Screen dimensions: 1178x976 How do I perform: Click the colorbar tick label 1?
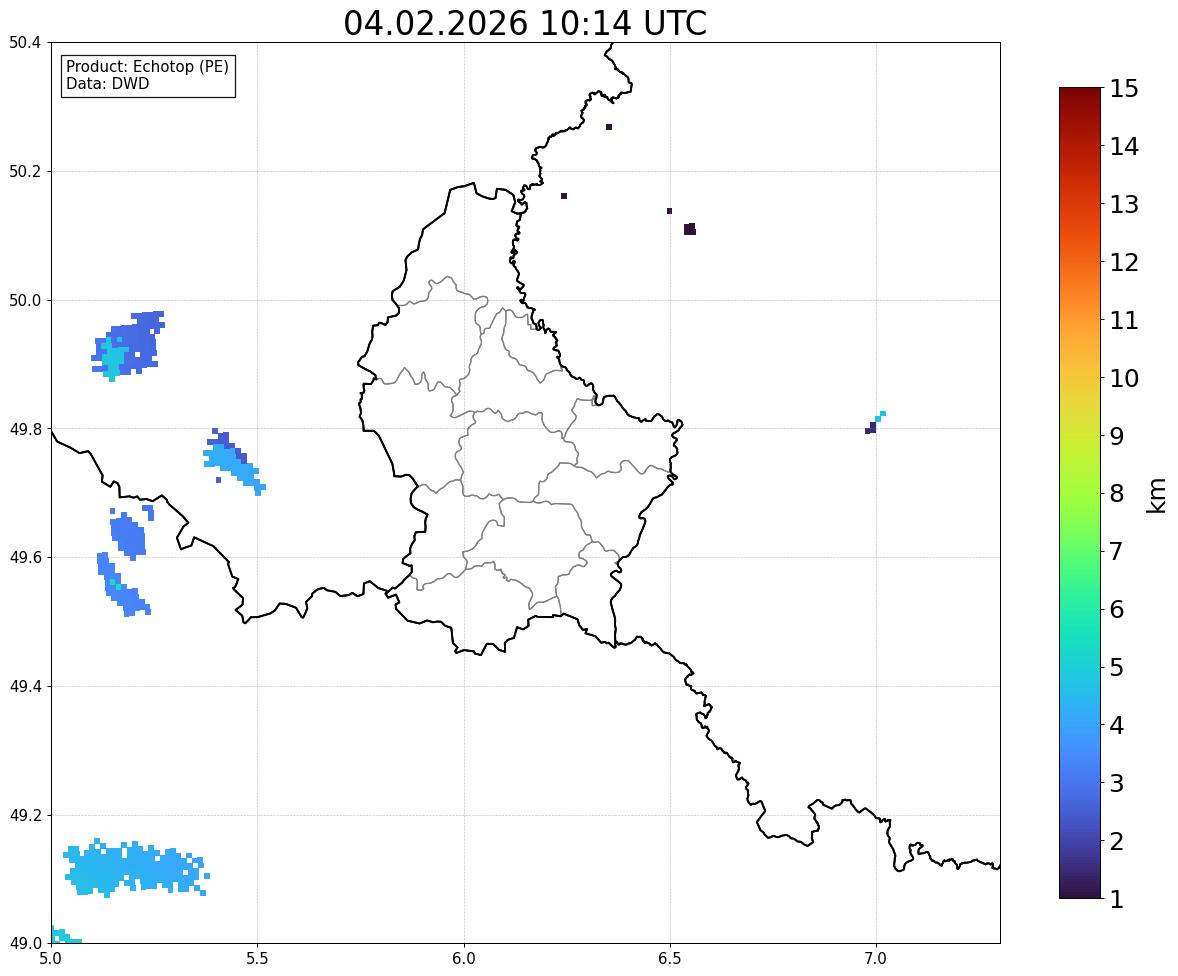click(x=1116, y=899)
